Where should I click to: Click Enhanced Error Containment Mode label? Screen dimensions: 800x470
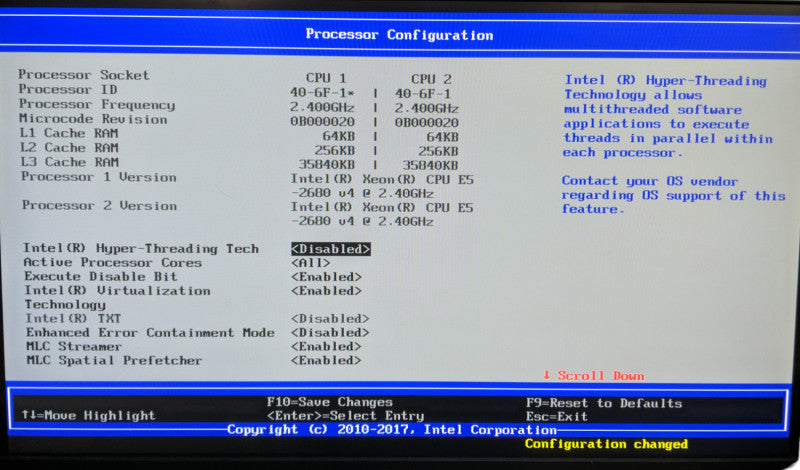151,333
